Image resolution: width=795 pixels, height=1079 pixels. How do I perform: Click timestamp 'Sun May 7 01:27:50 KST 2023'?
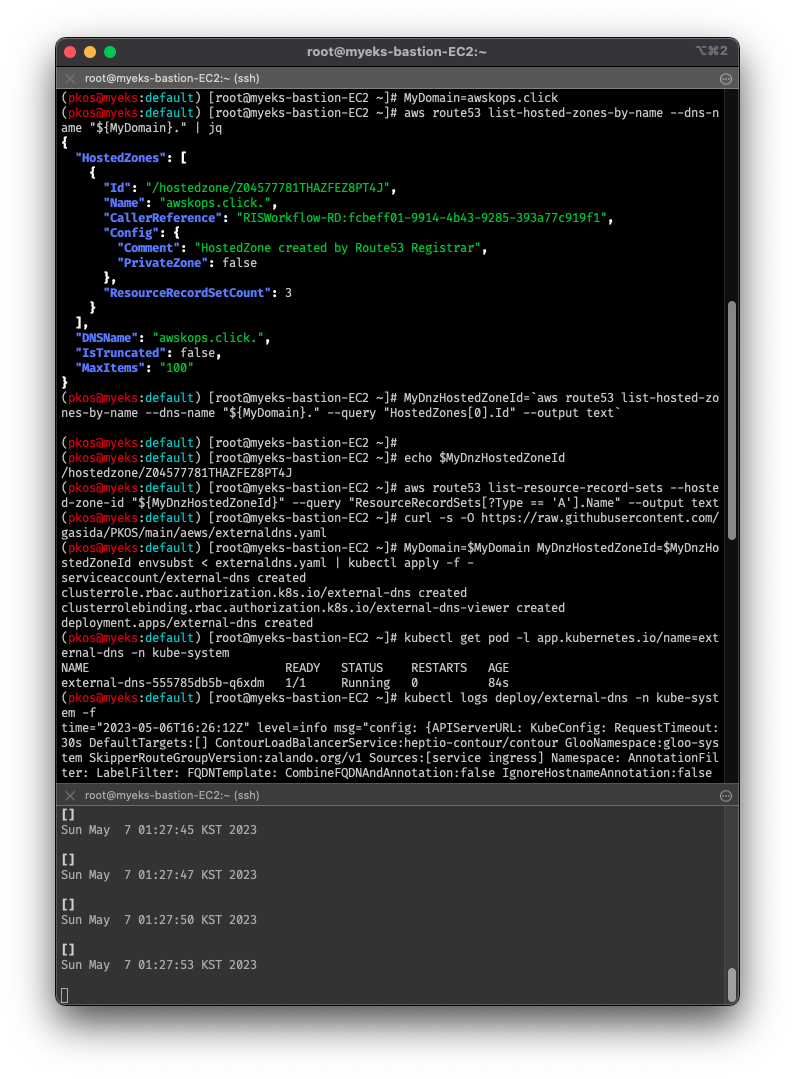tap(159, 921)
